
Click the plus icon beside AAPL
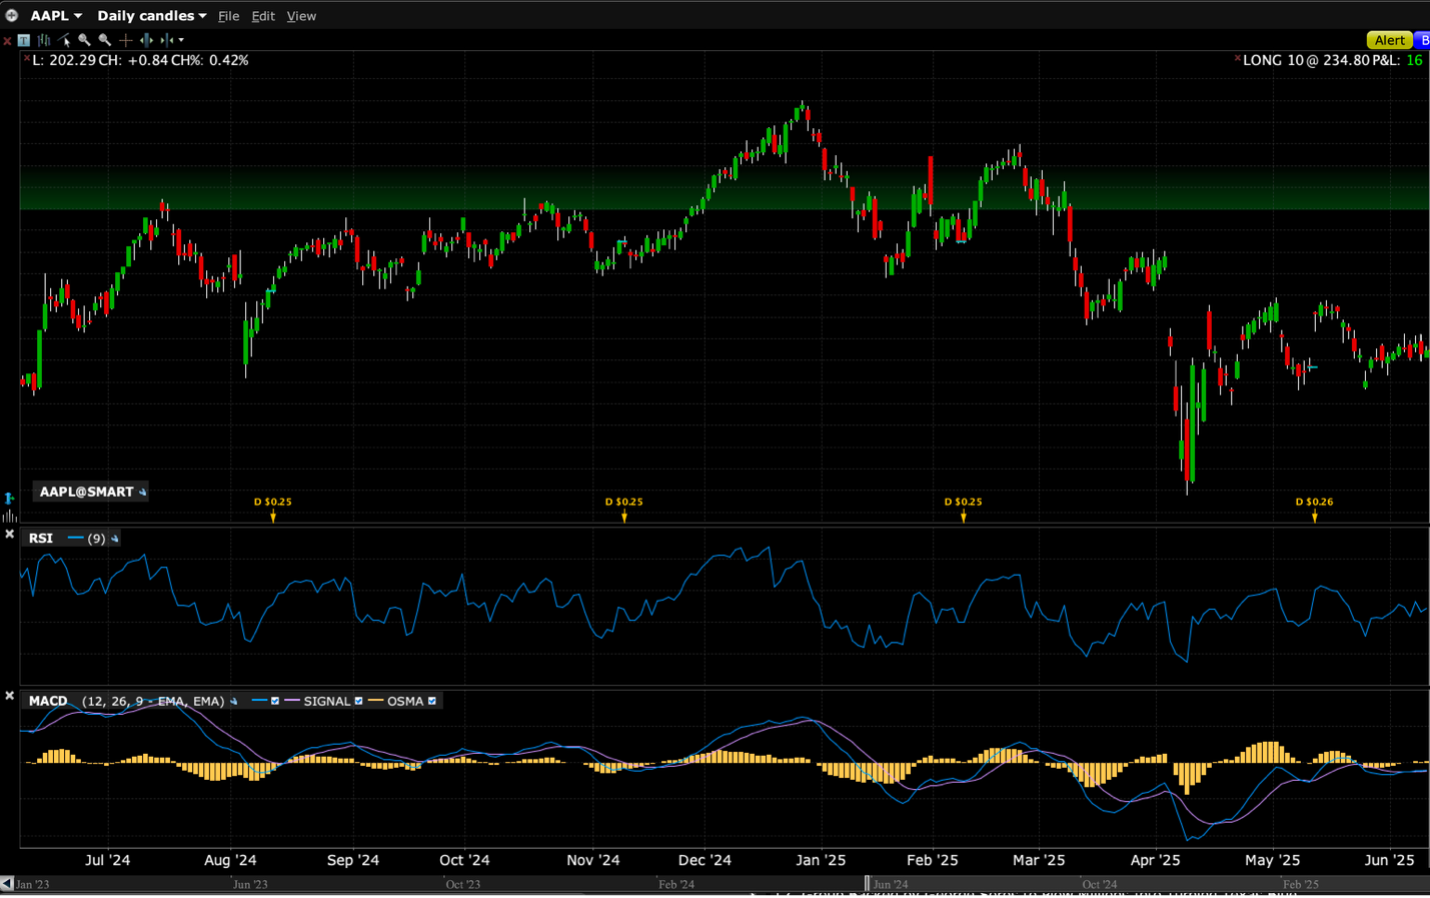pos(12,15)
